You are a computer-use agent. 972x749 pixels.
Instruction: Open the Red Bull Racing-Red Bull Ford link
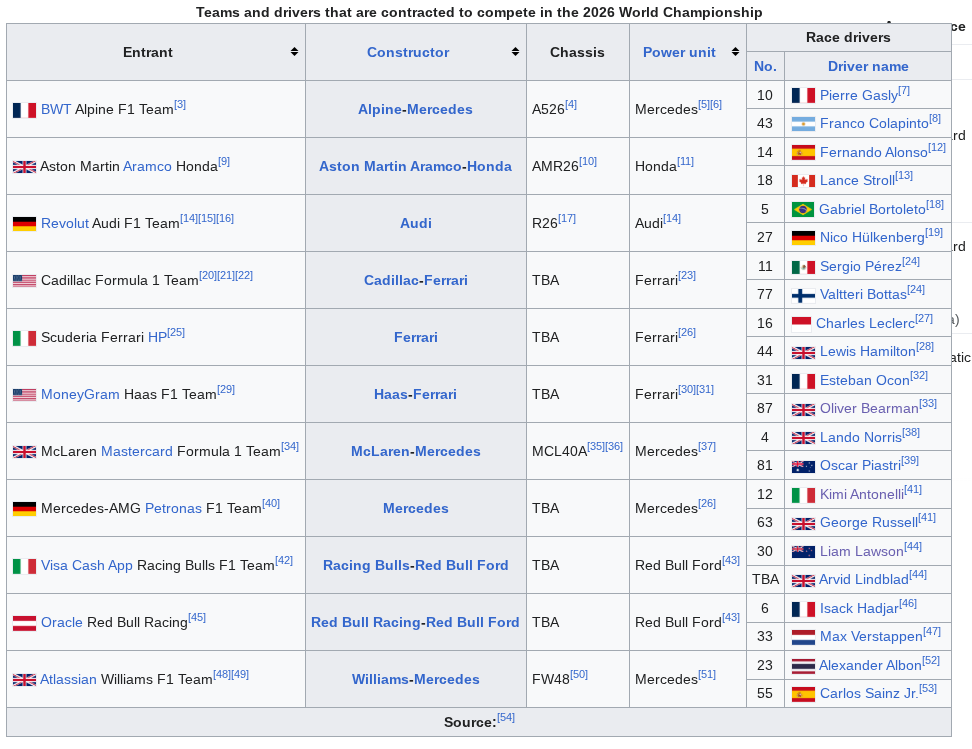tap(415, 623)
